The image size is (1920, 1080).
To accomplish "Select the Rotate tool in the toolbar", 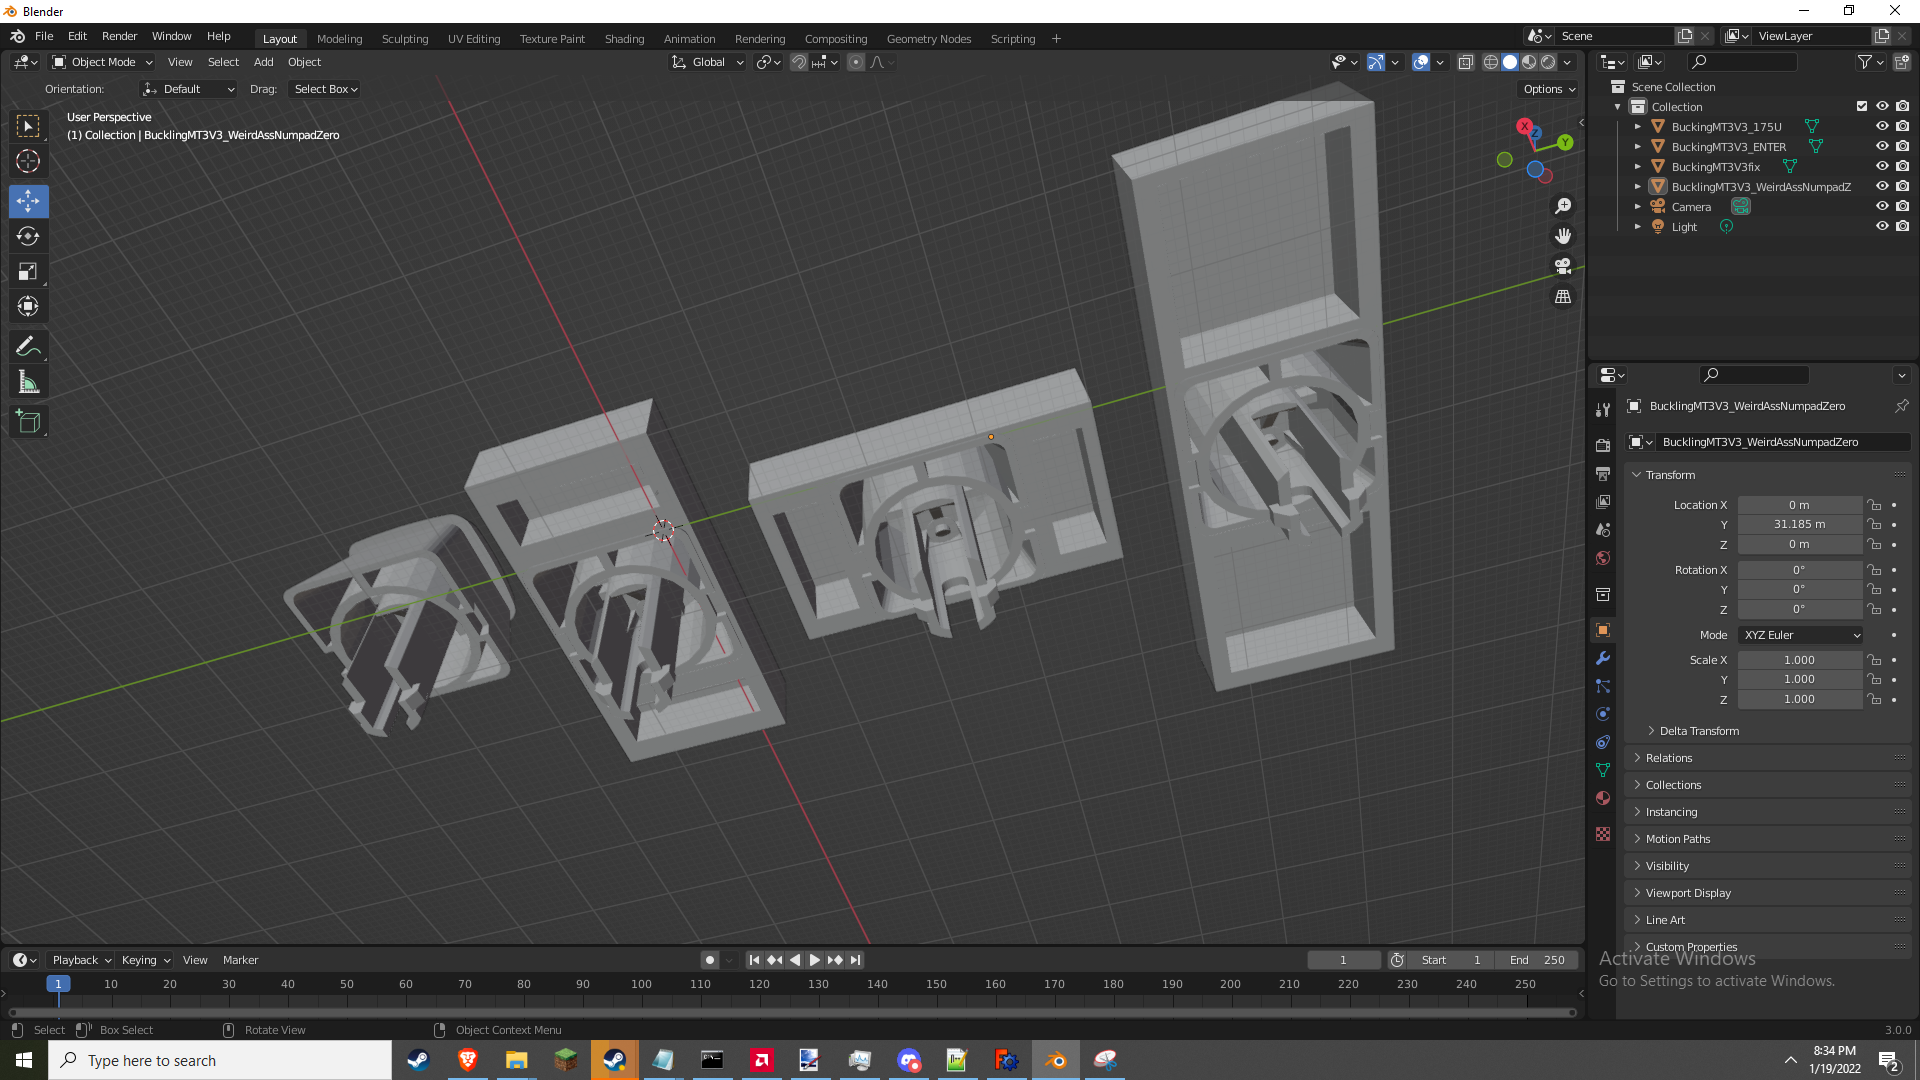I will 28,237.
